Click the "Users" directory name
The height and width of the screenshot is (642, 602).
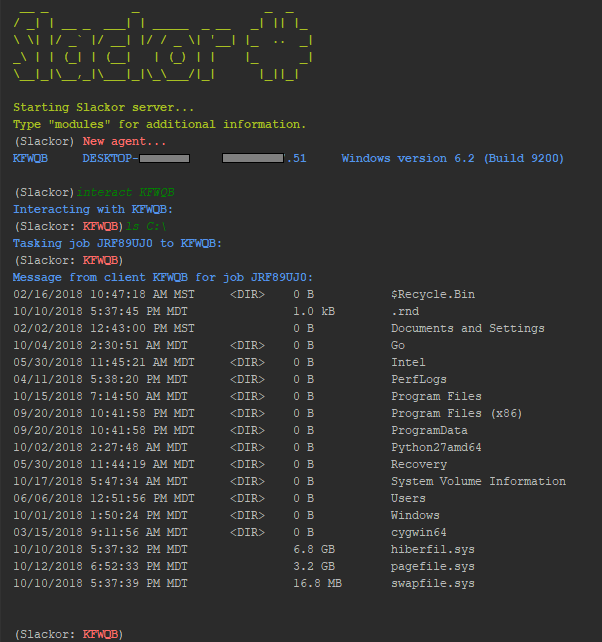(x=408, y=498)
